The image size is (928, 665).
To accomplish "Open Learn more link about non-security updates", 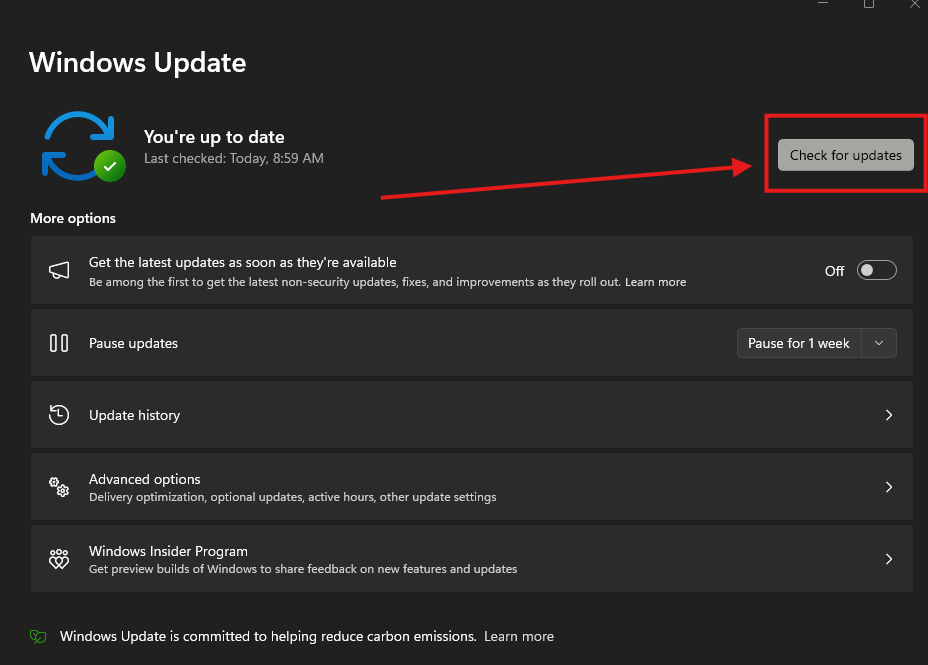I will coord(655,282).
